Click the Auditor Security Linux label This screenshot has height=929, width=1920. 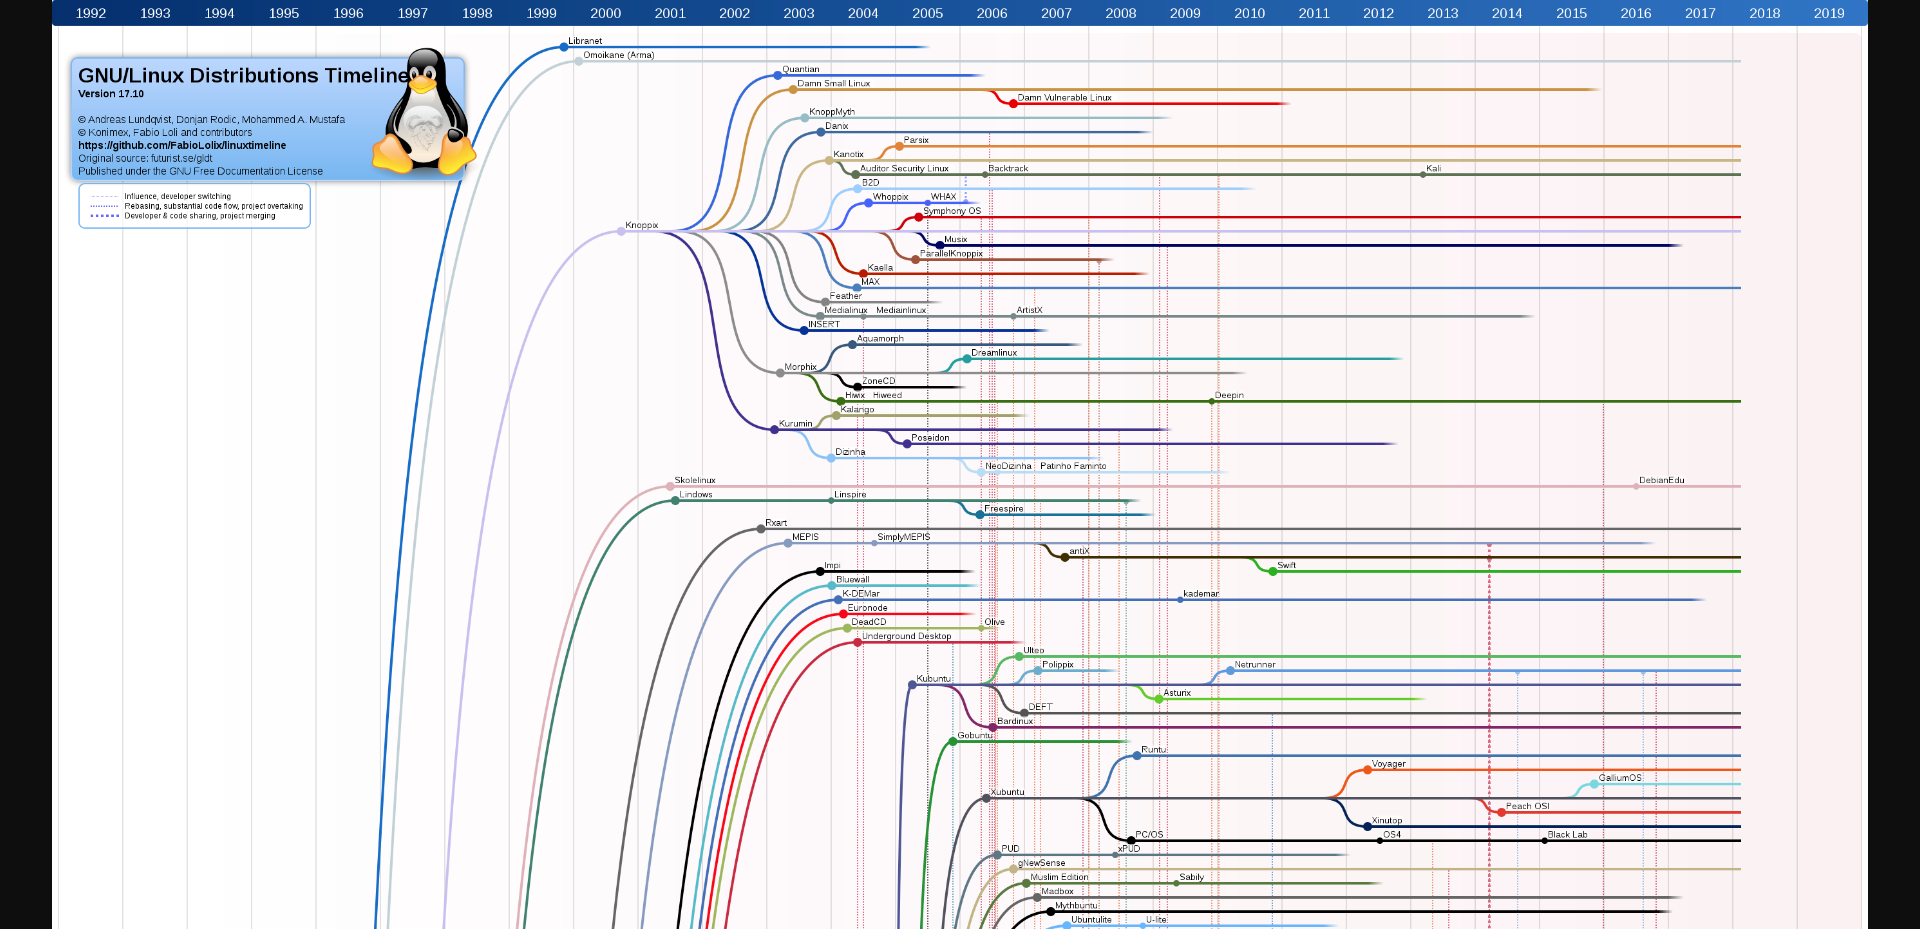pos(905,168)
